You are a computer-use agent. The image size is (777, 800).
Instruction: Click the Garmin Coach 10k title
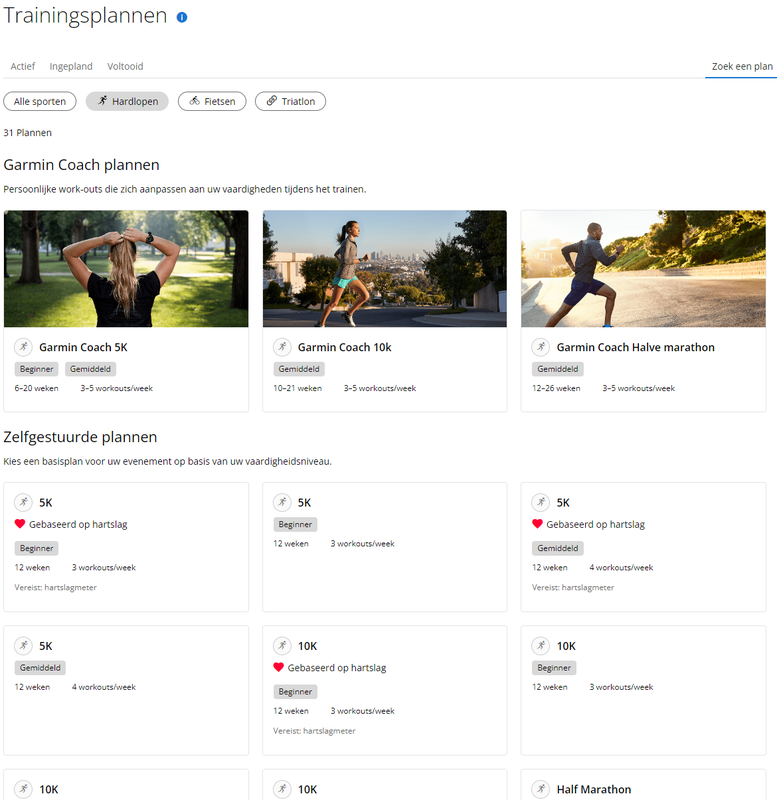tap(344, 347)
